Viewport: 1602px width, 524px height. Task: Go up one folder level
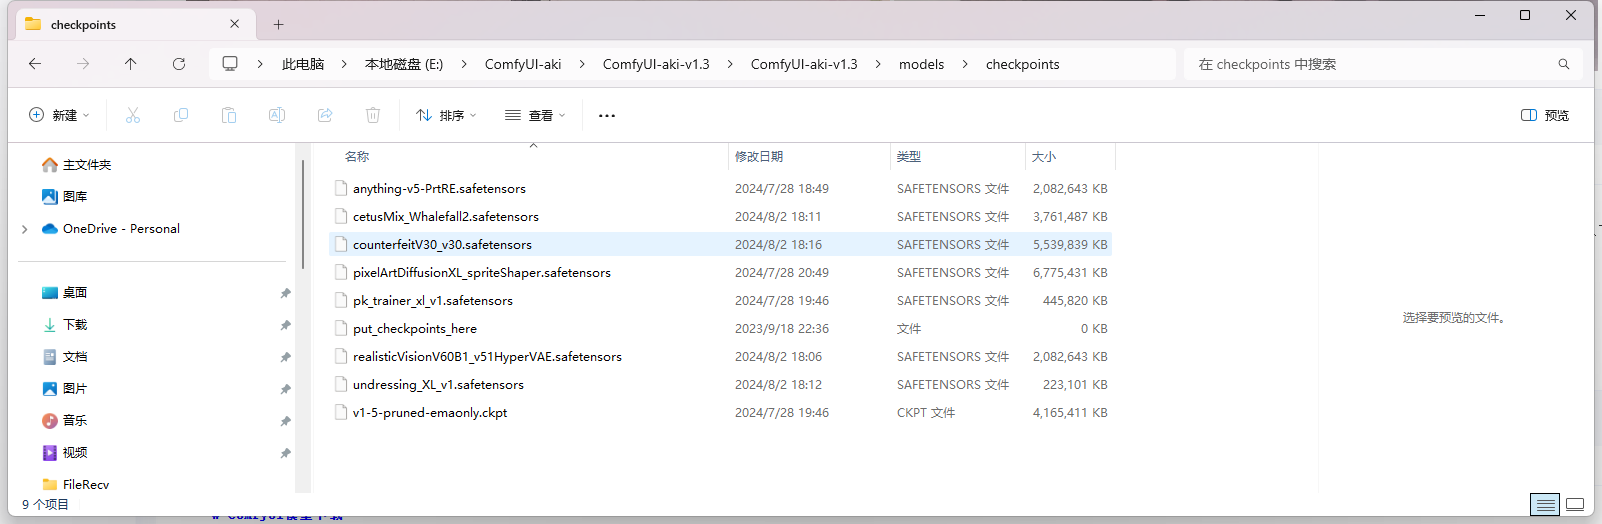131,64
